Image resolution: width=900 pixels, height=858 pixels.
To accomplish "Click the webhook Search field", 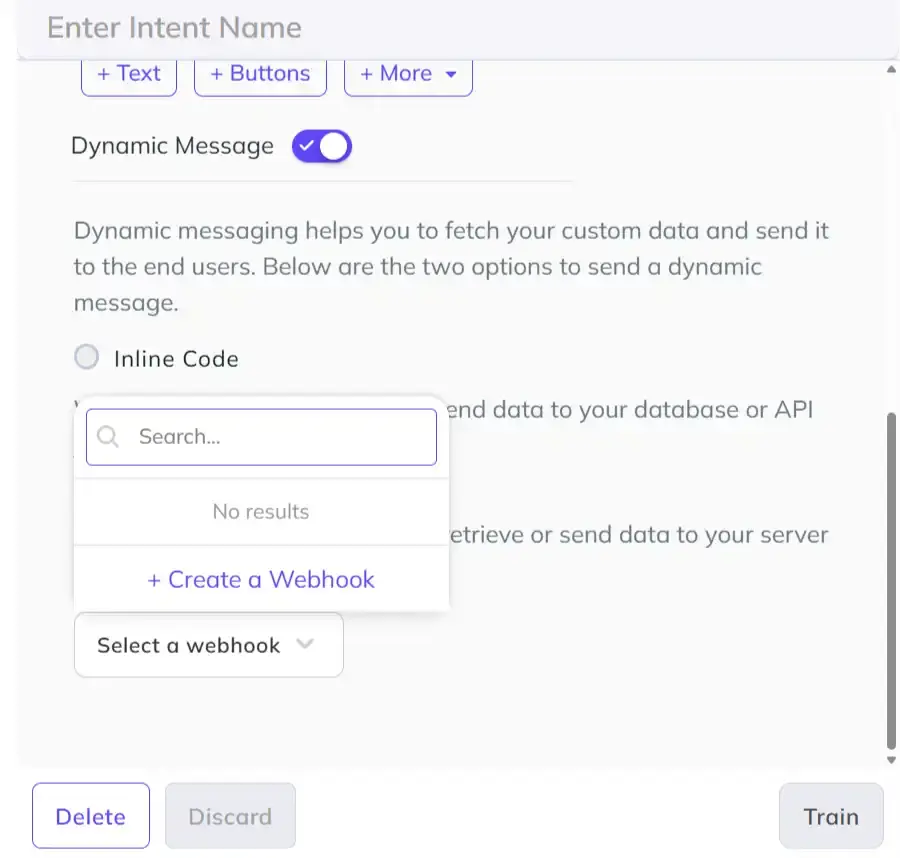I will point(261,437).
